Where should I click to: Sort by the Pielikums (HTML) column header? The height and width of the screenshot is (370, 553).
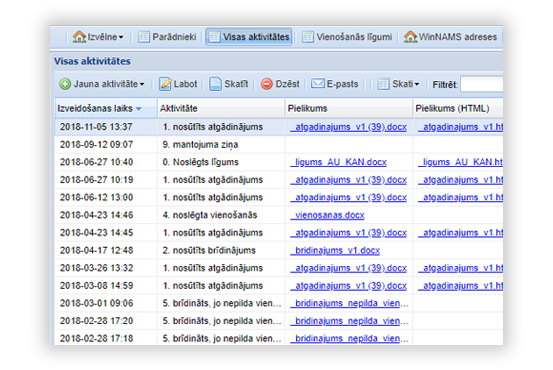point(458,108)
